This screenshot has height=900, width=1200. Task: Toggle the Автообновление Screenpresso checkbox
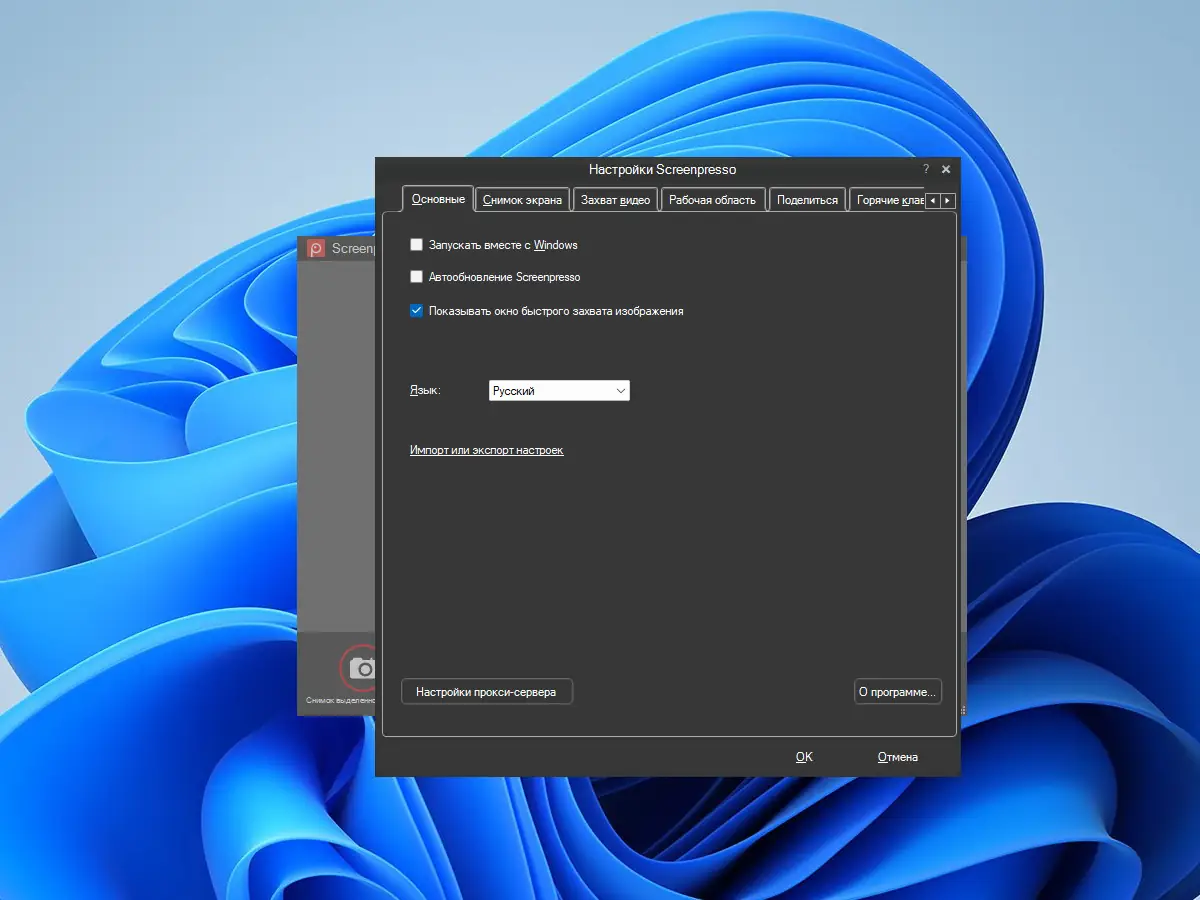point(417,277)
